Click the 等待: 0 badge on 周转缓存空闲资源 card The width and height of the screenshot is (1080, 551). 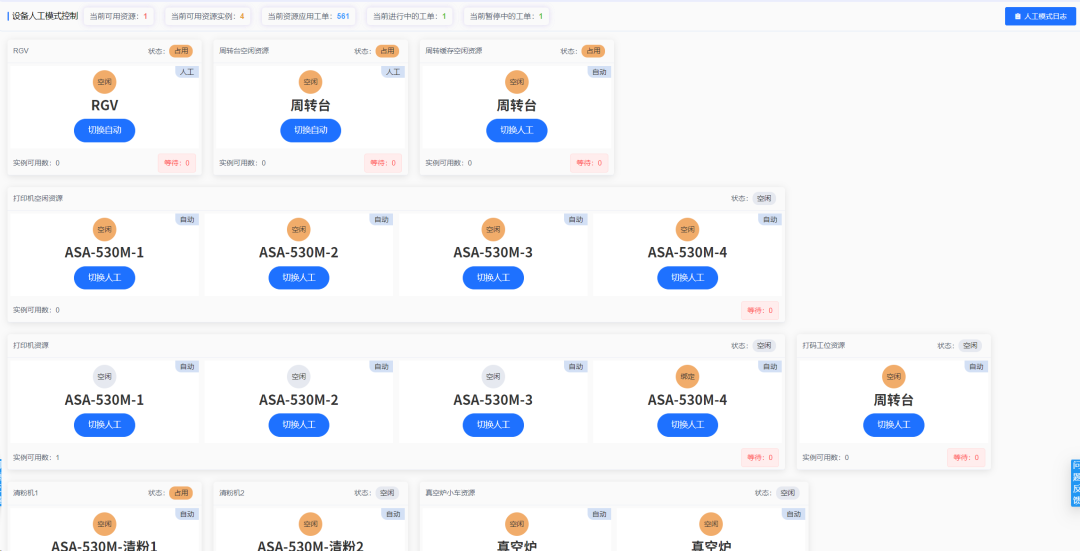tap(589, 163)
